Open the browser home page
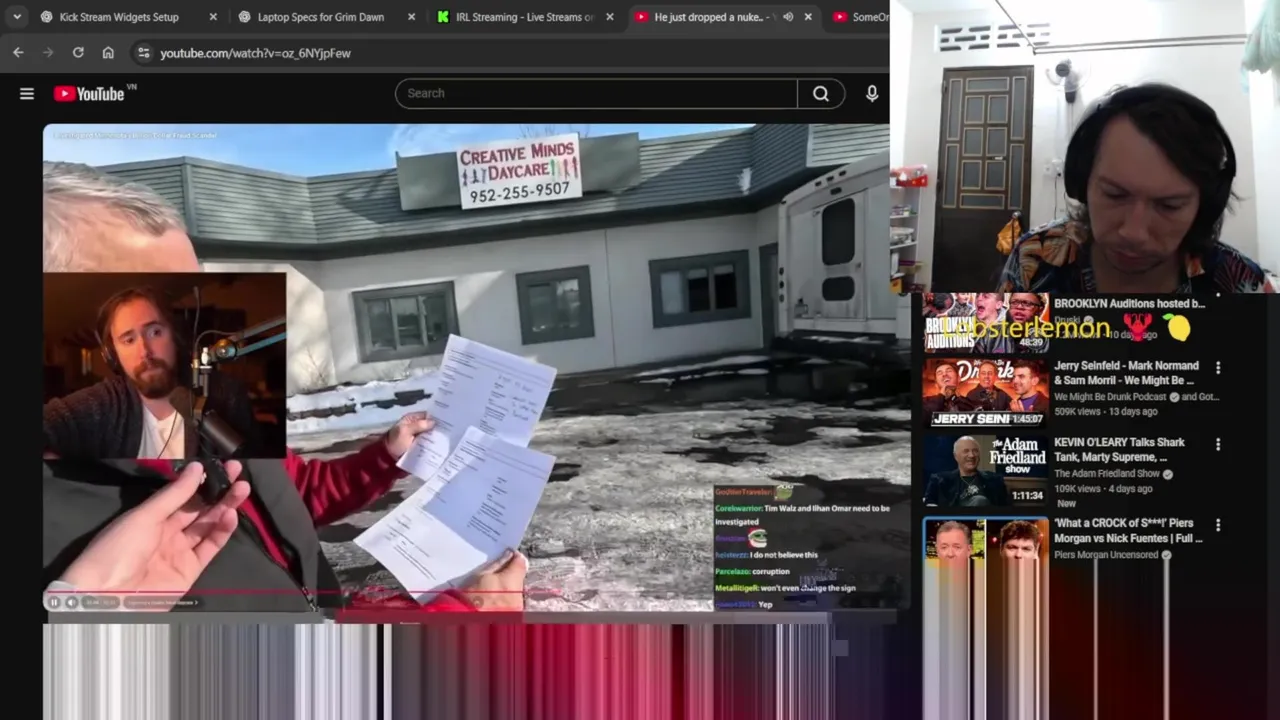 tap(108, 52)
